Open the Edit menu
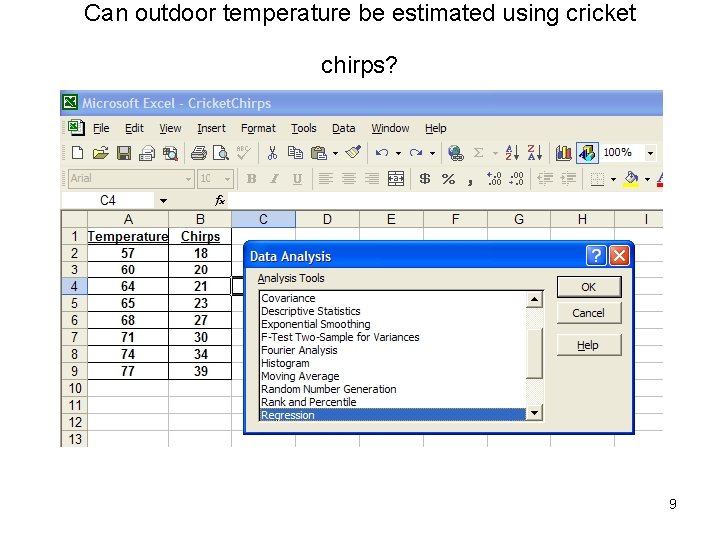This screenshot has width=720, height=540. pyautogui.click(x=134, y=128)
